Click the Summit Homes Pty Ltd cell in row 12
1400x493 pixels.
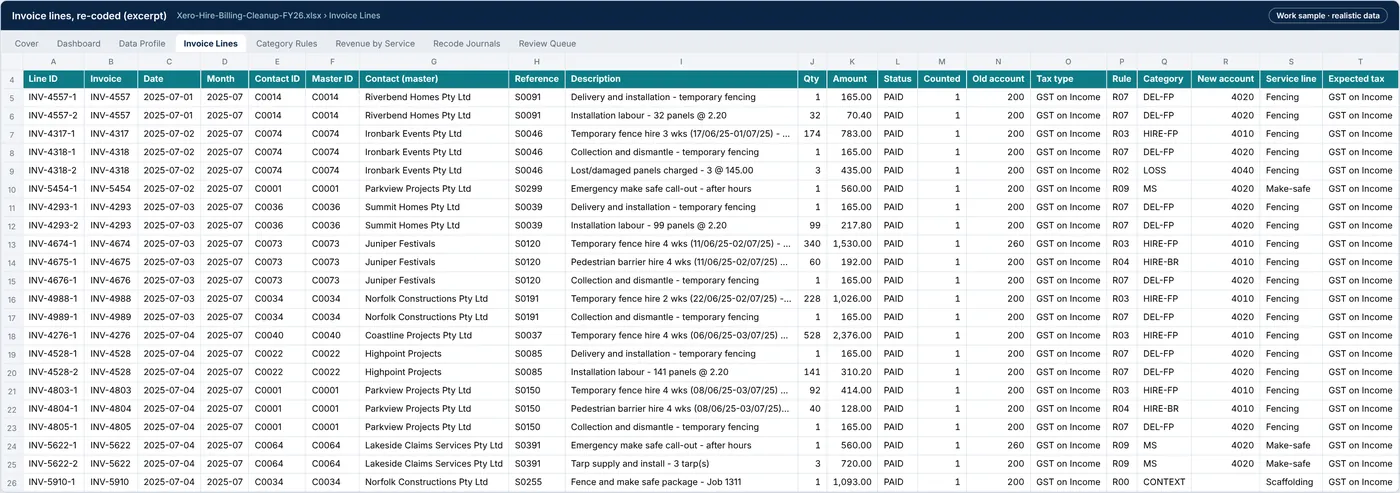(x=434, y=226)
